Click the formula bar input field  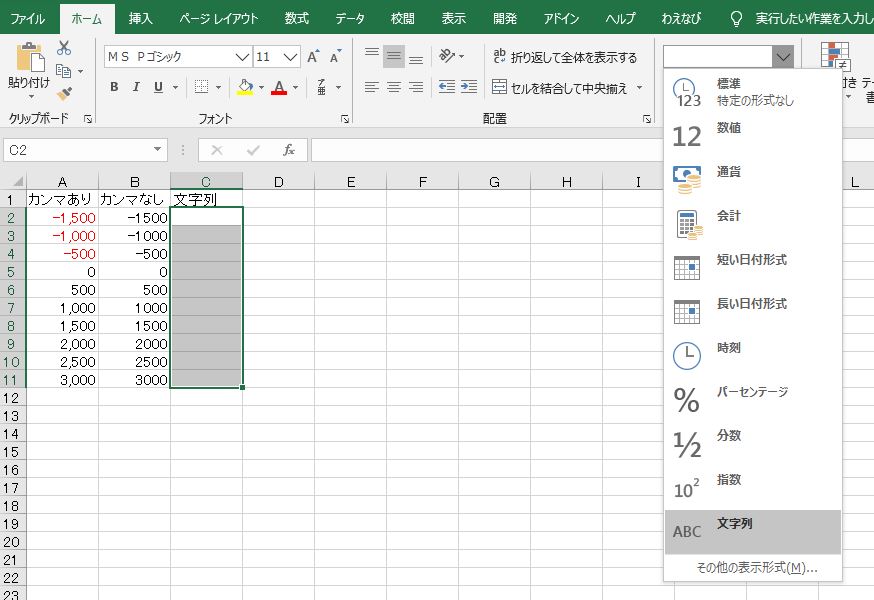coord(486,150)
